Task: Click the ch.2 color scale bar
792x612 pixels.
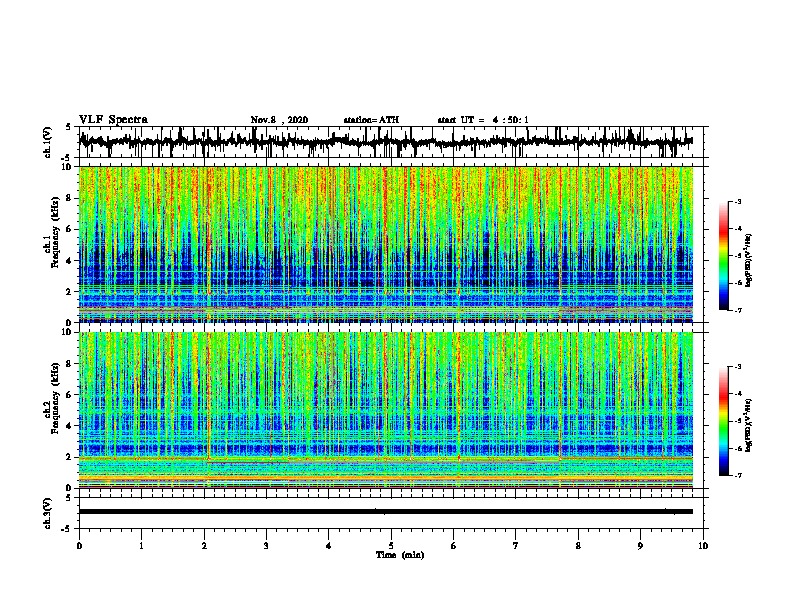Action: pyautogui.click(x=724, y=421)
